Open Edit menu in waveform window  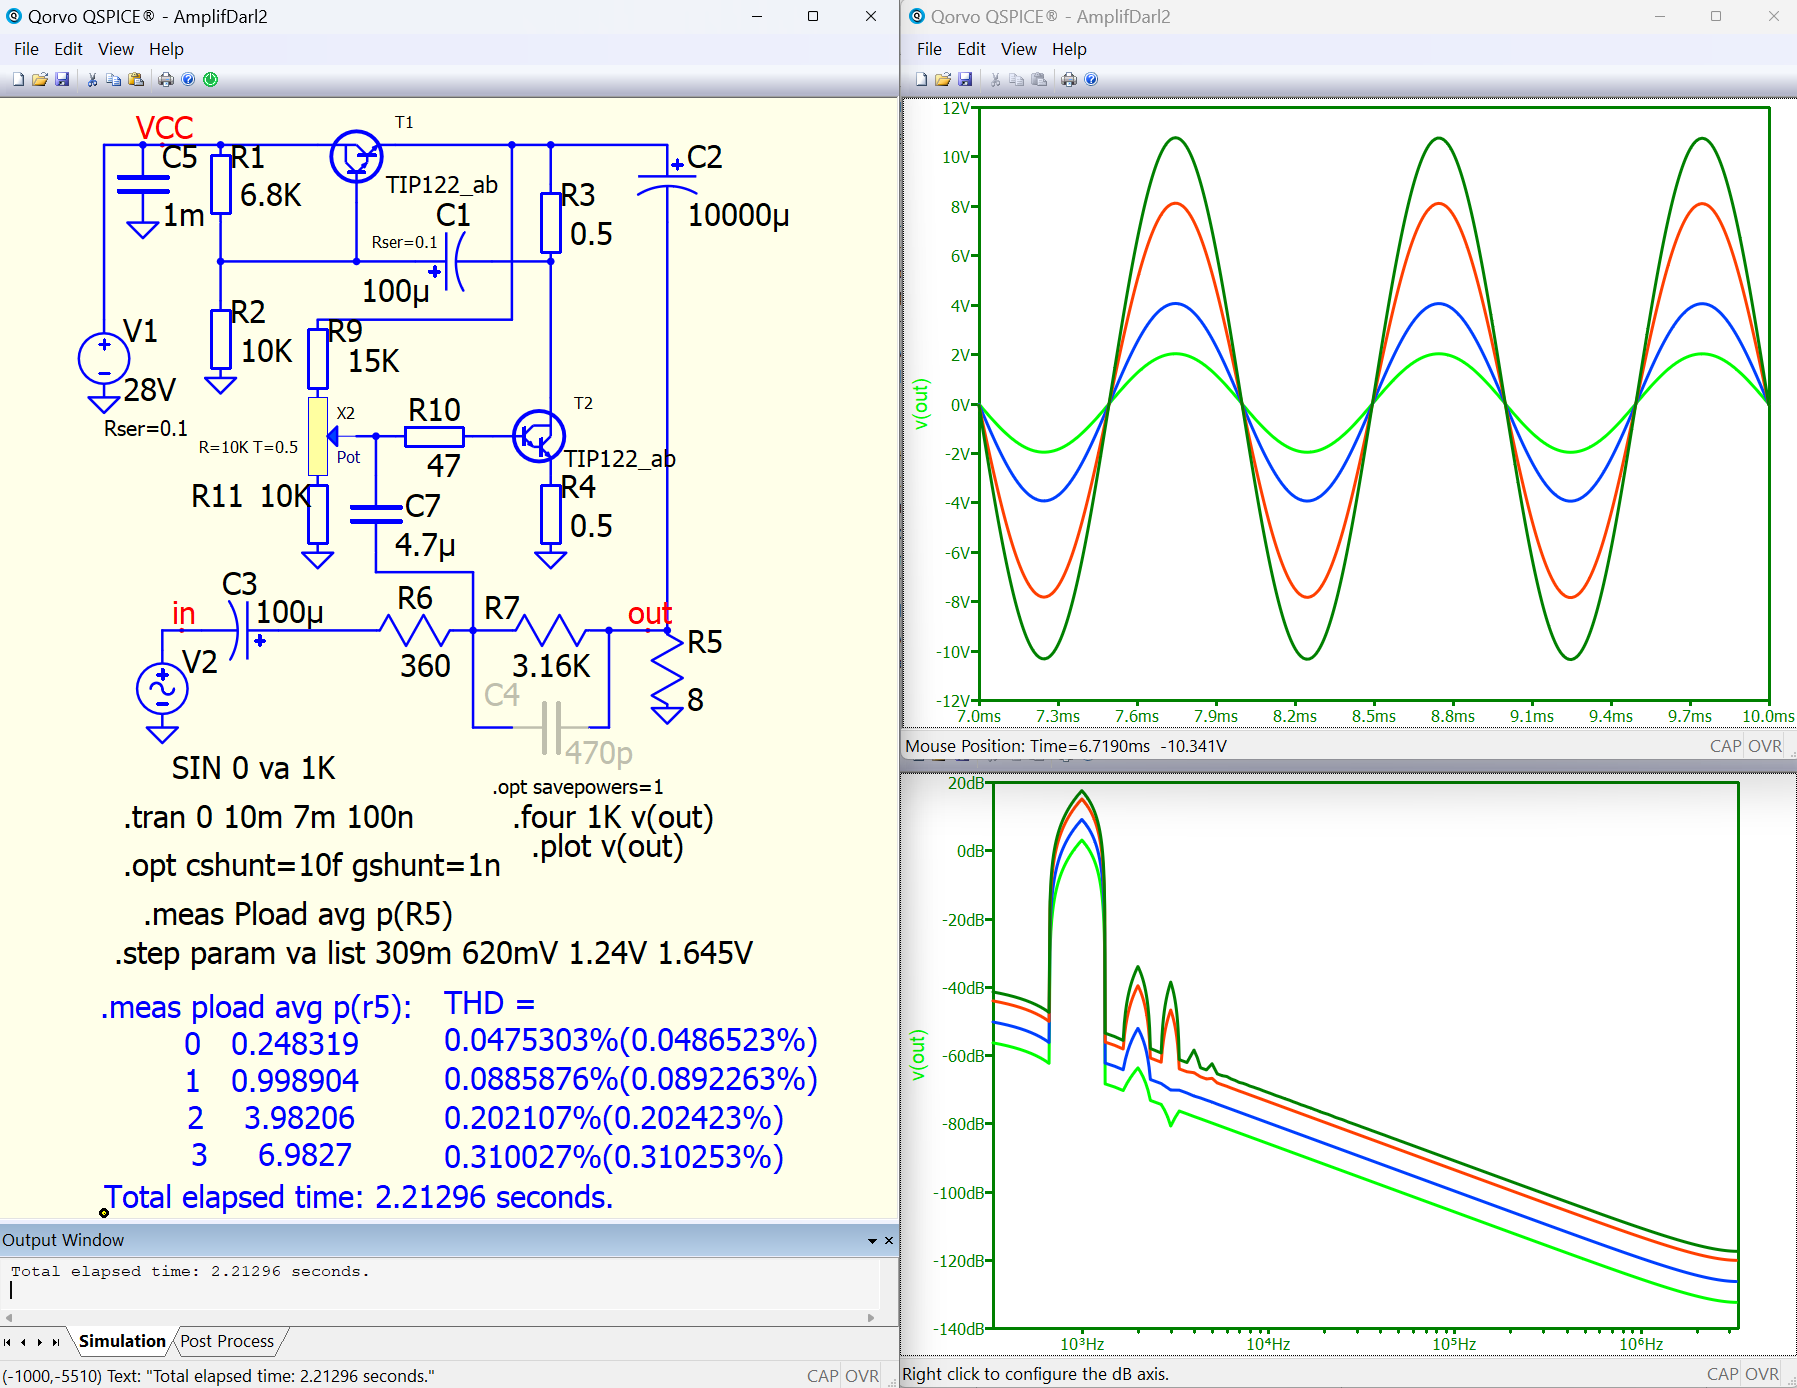[971, 49]
